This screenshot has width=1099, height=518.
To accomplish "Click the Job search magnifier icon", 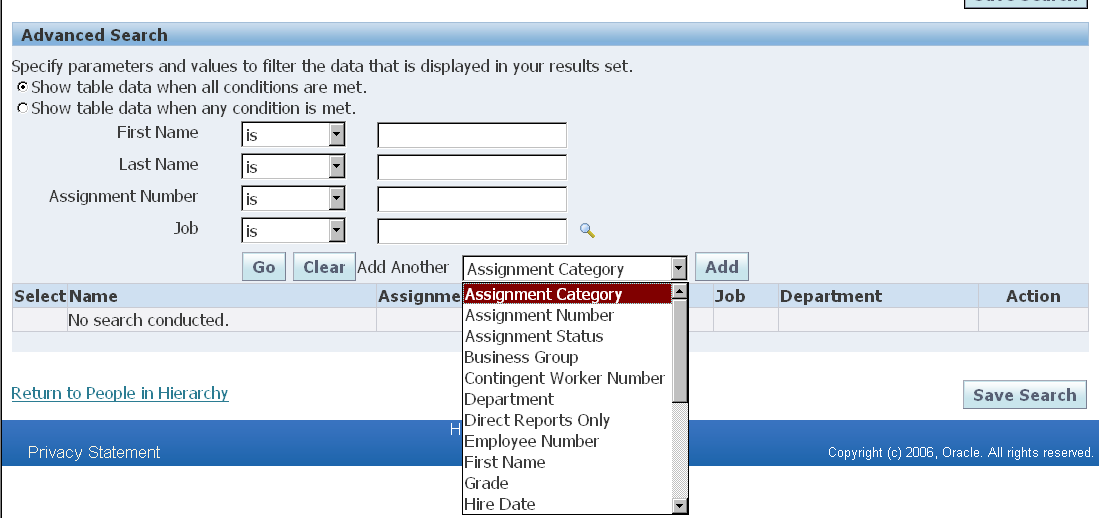I will click(x=588, y=231).
